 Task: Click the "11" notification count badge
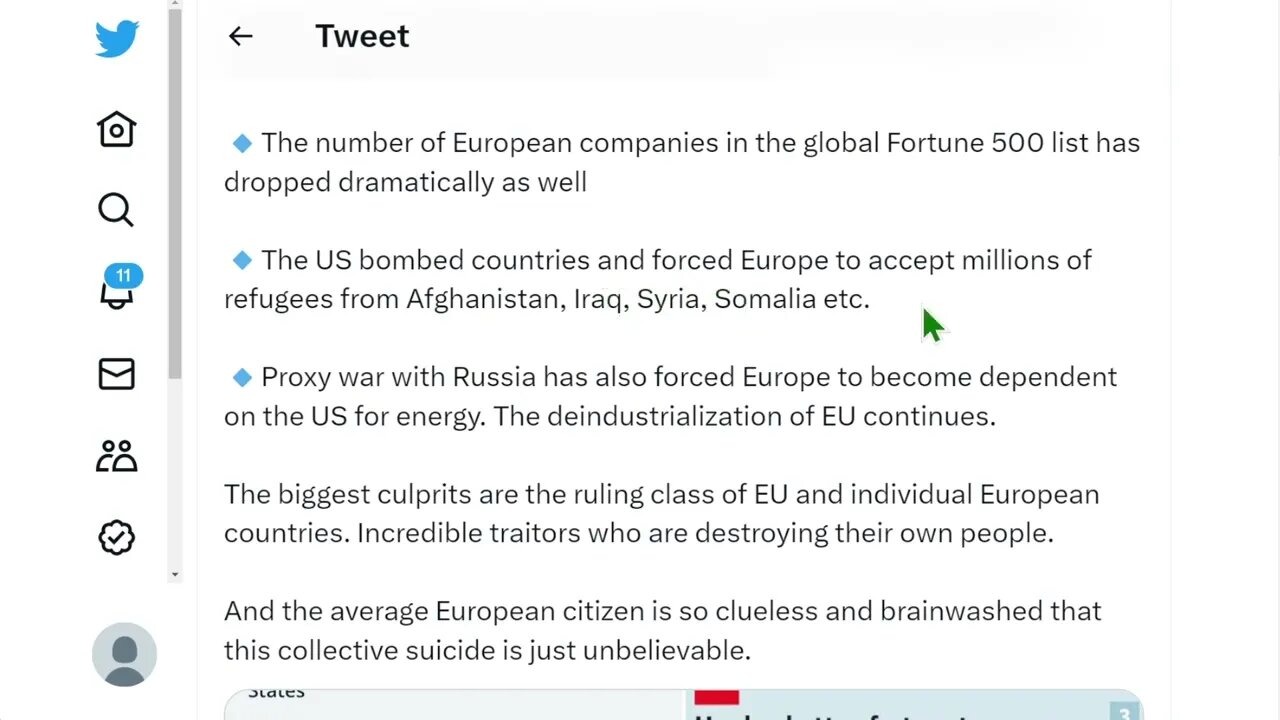(123, 276)
